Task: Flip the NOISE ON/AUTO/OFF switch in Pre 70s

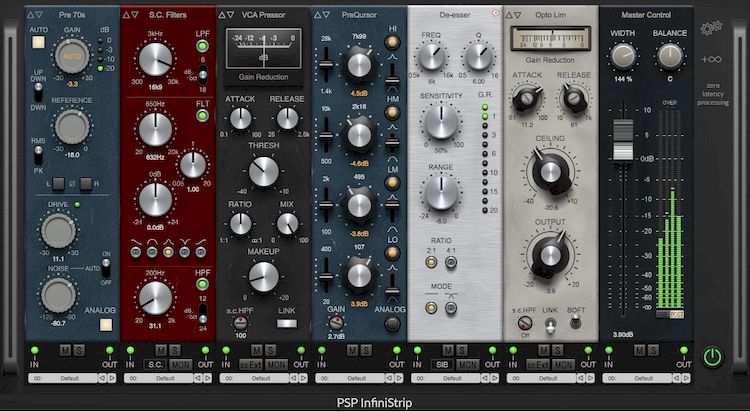Action: click(106, 268)
